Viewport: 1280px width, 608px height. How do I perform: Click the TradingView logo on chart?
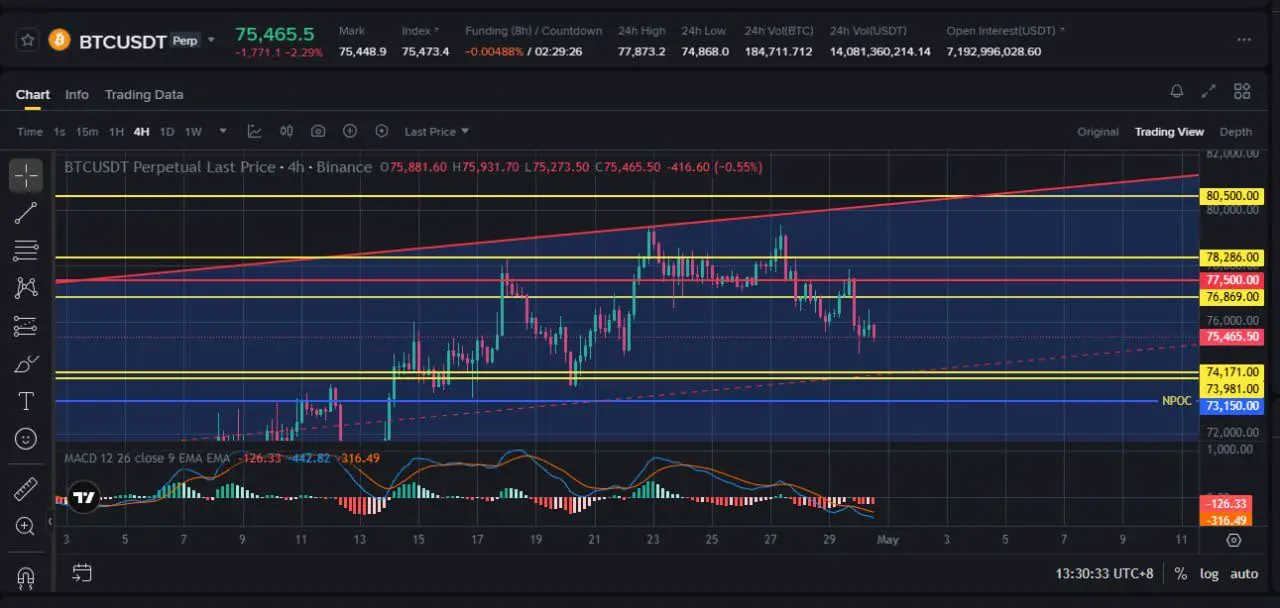tap(84, 497)
